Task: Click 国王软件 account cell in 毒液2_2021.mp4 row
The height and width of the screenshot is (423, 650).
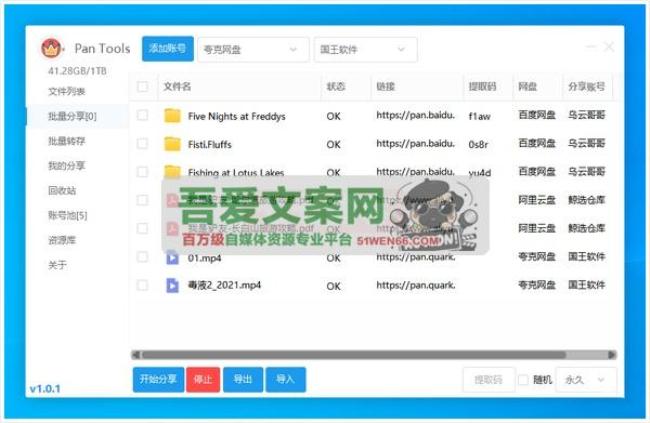Action: point(587,285)
